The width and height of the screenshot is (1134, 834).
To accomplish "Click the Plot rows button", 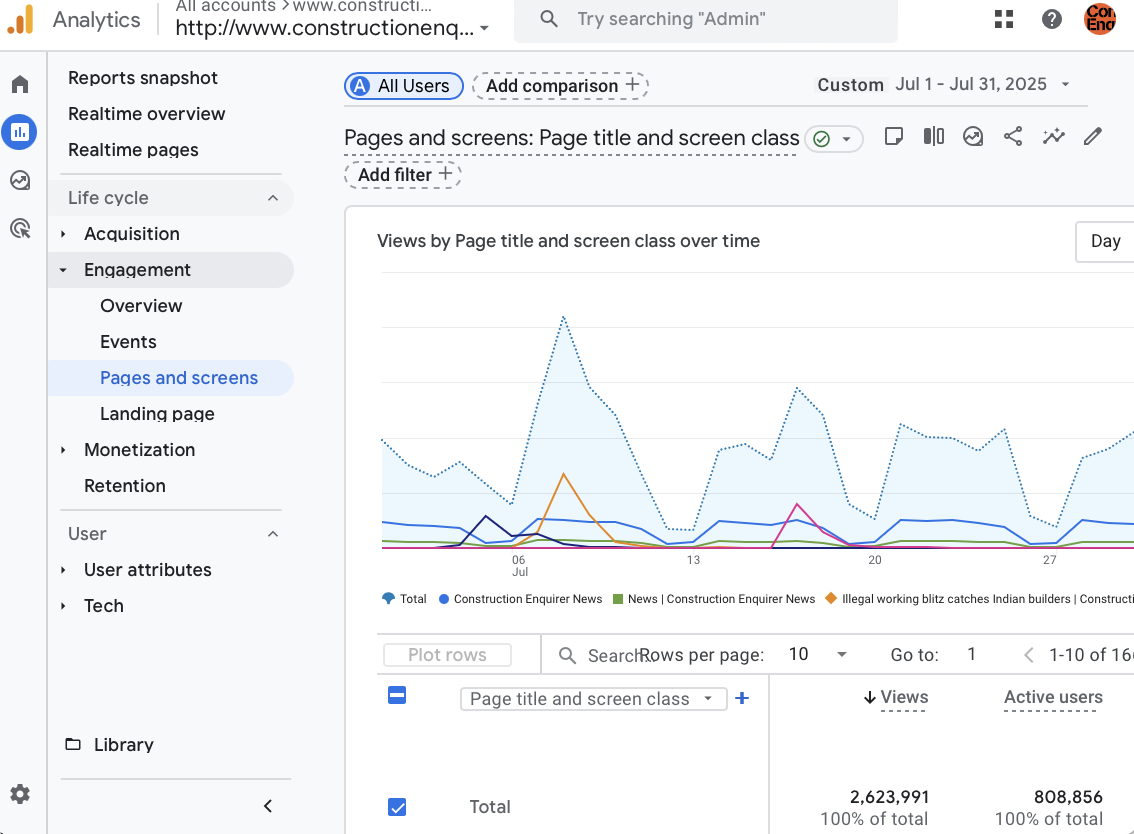I will click(x=447, y=655).
